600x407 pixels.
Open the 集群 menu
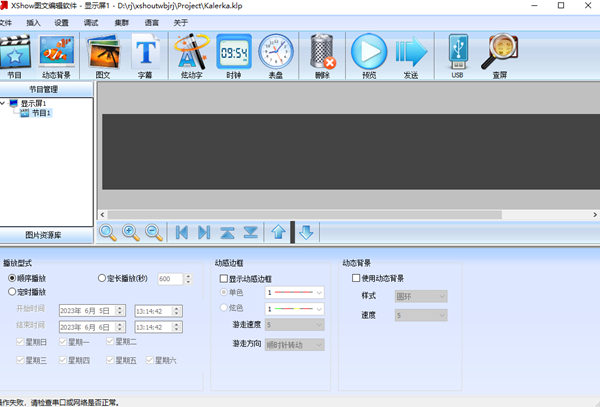tap(122, 23)
